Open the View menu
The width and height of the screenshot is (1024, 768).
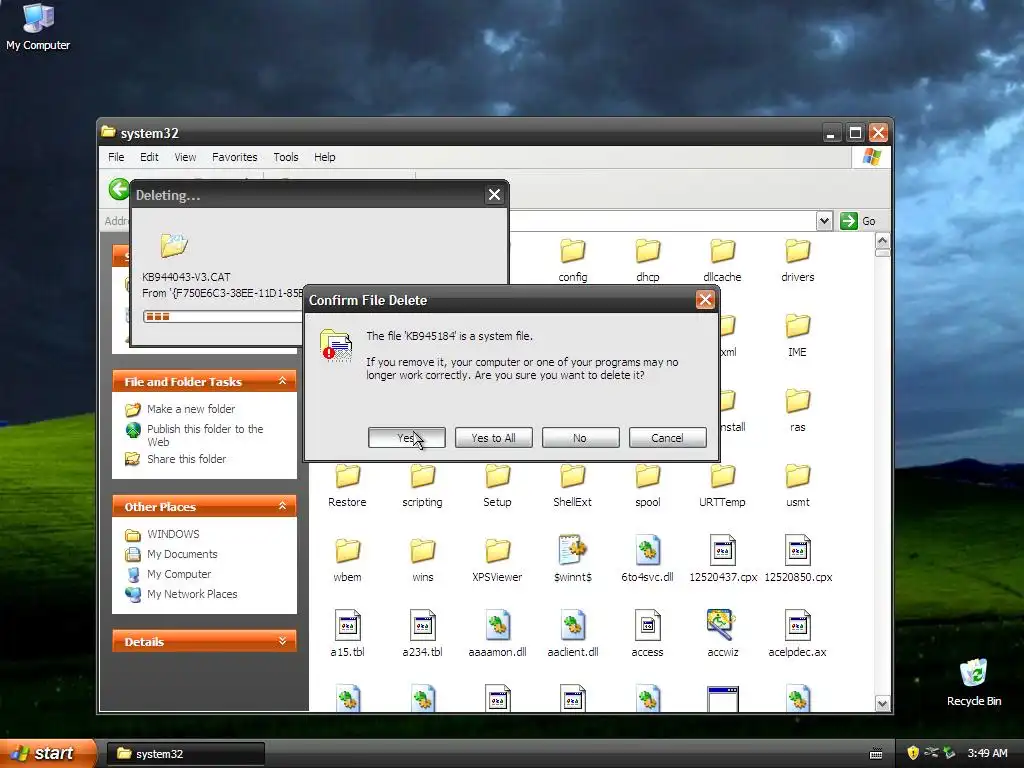(x=185, y=157)
